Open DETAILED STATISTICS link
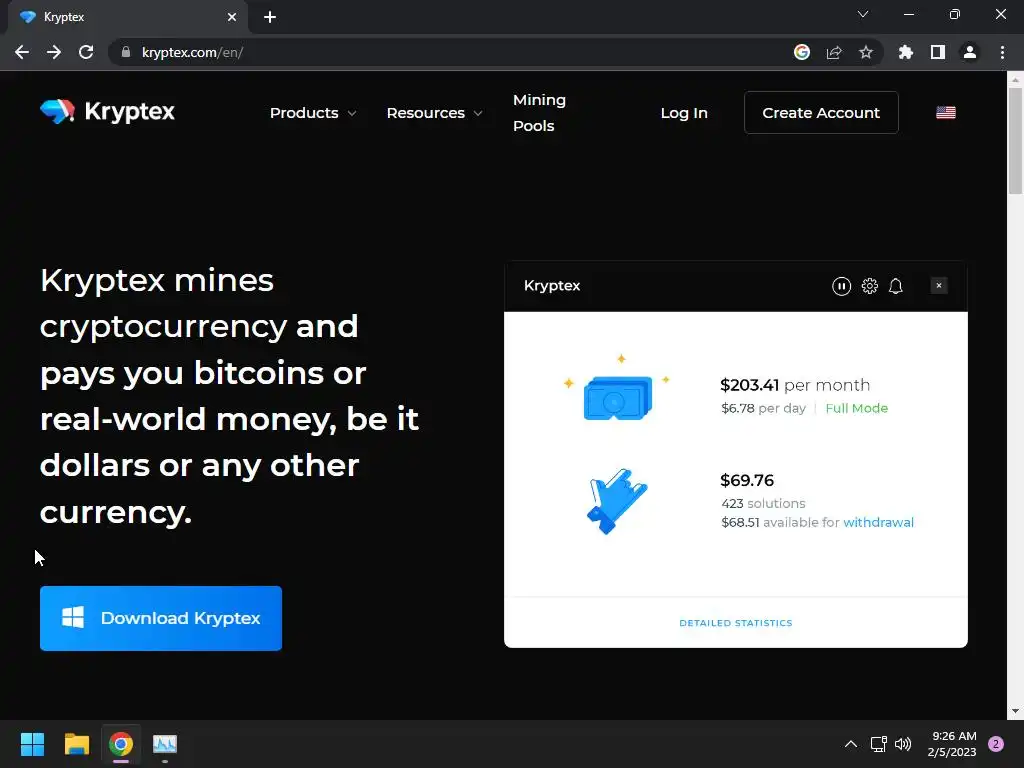The width and height of the screenshot is (1024, 768). (x=736, y=623)
